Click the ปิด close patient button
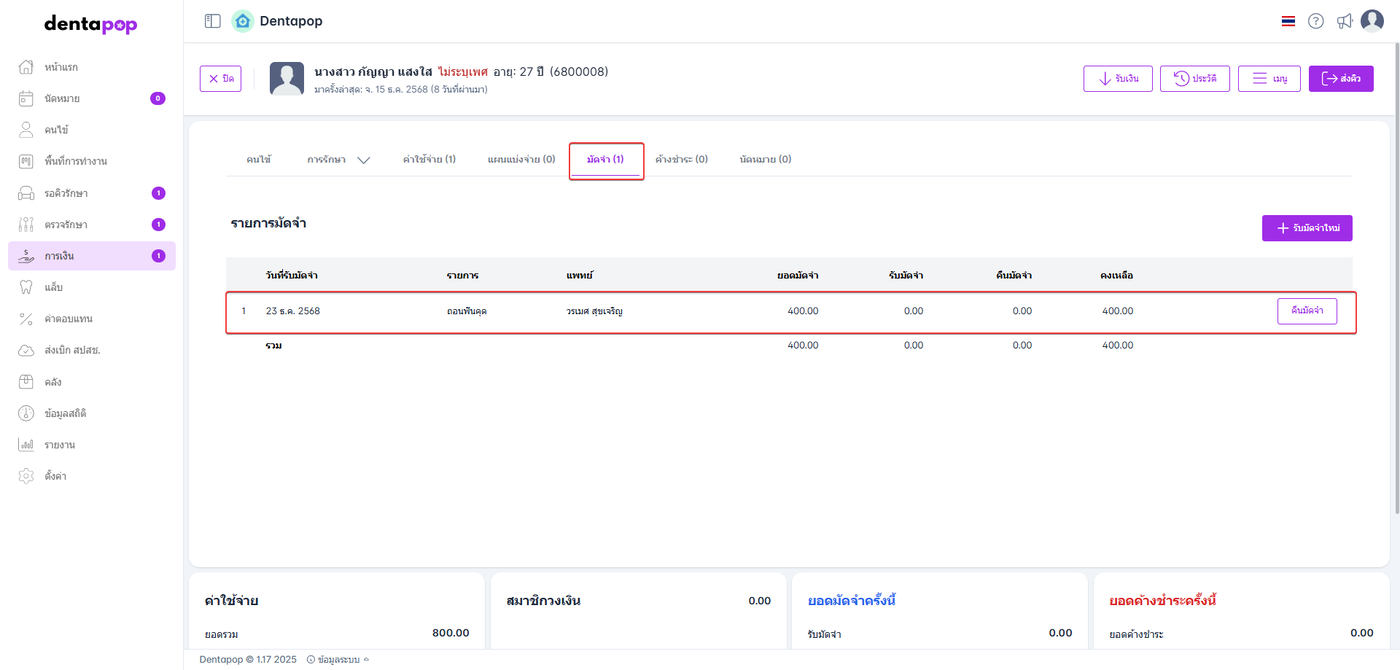 (220, 79)
